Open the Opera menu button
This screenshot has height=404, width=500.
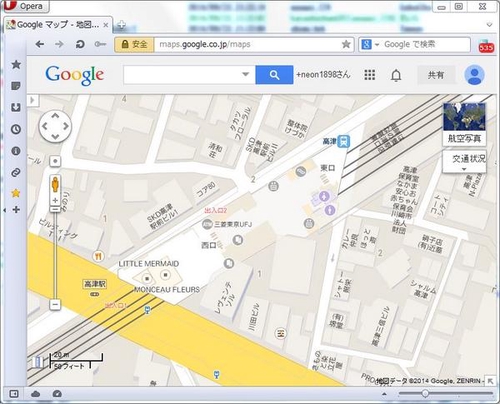tap(26, 6)
